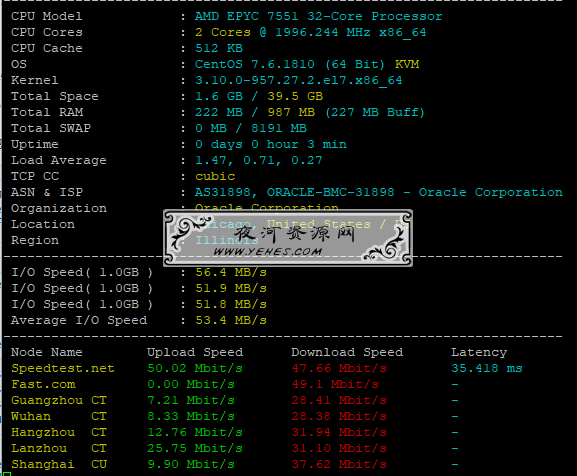This screenshot has width=577, height=476.
Task: Click the Latency column header
Action: click(x=479, y=352)
